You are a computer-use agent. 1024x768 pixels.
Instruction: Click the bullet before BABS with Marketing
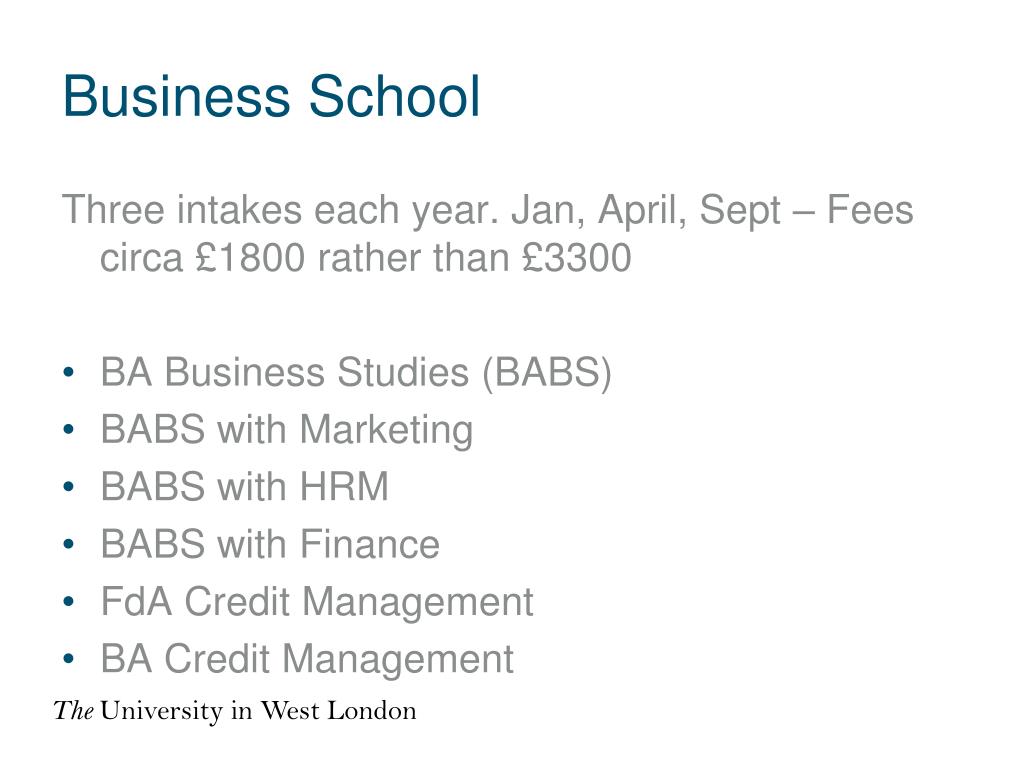[x=69, y=430]
